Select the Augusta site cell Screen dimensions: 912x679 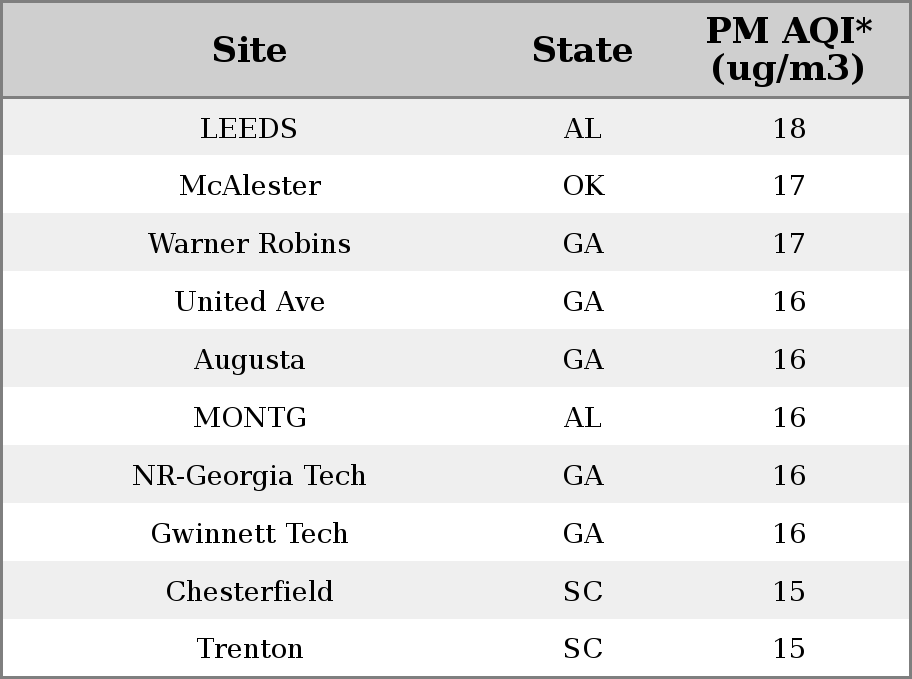tap(250, 360)
